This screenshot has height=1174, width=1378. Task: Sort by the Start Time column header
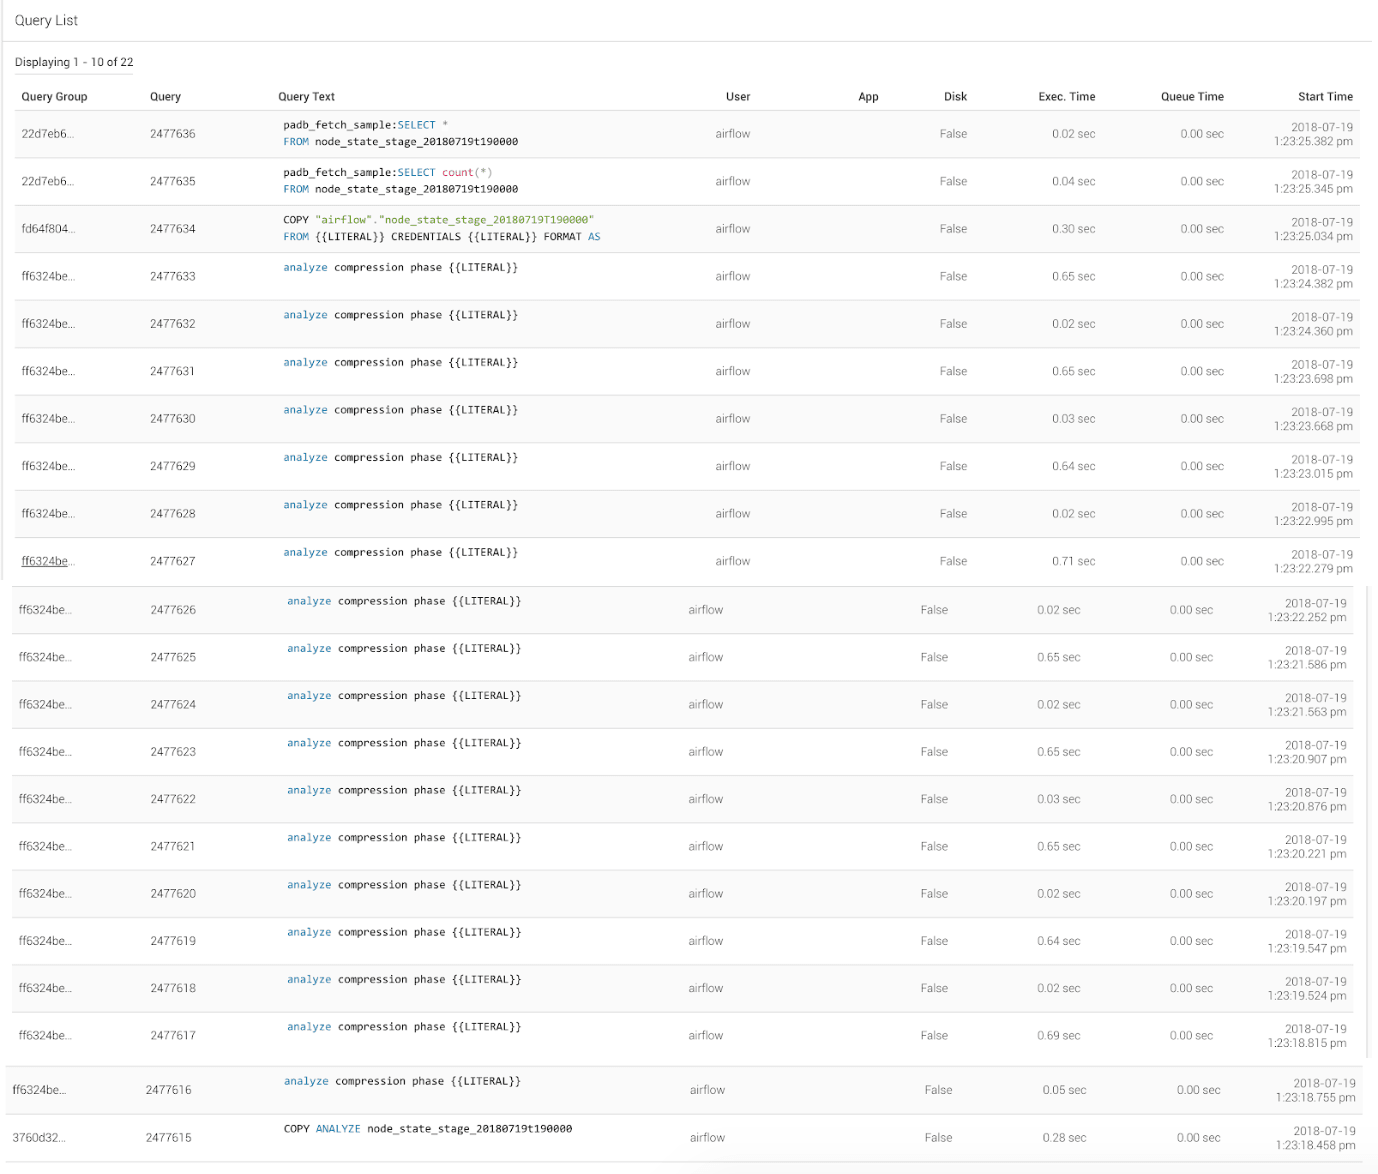tap(1325, 97)
